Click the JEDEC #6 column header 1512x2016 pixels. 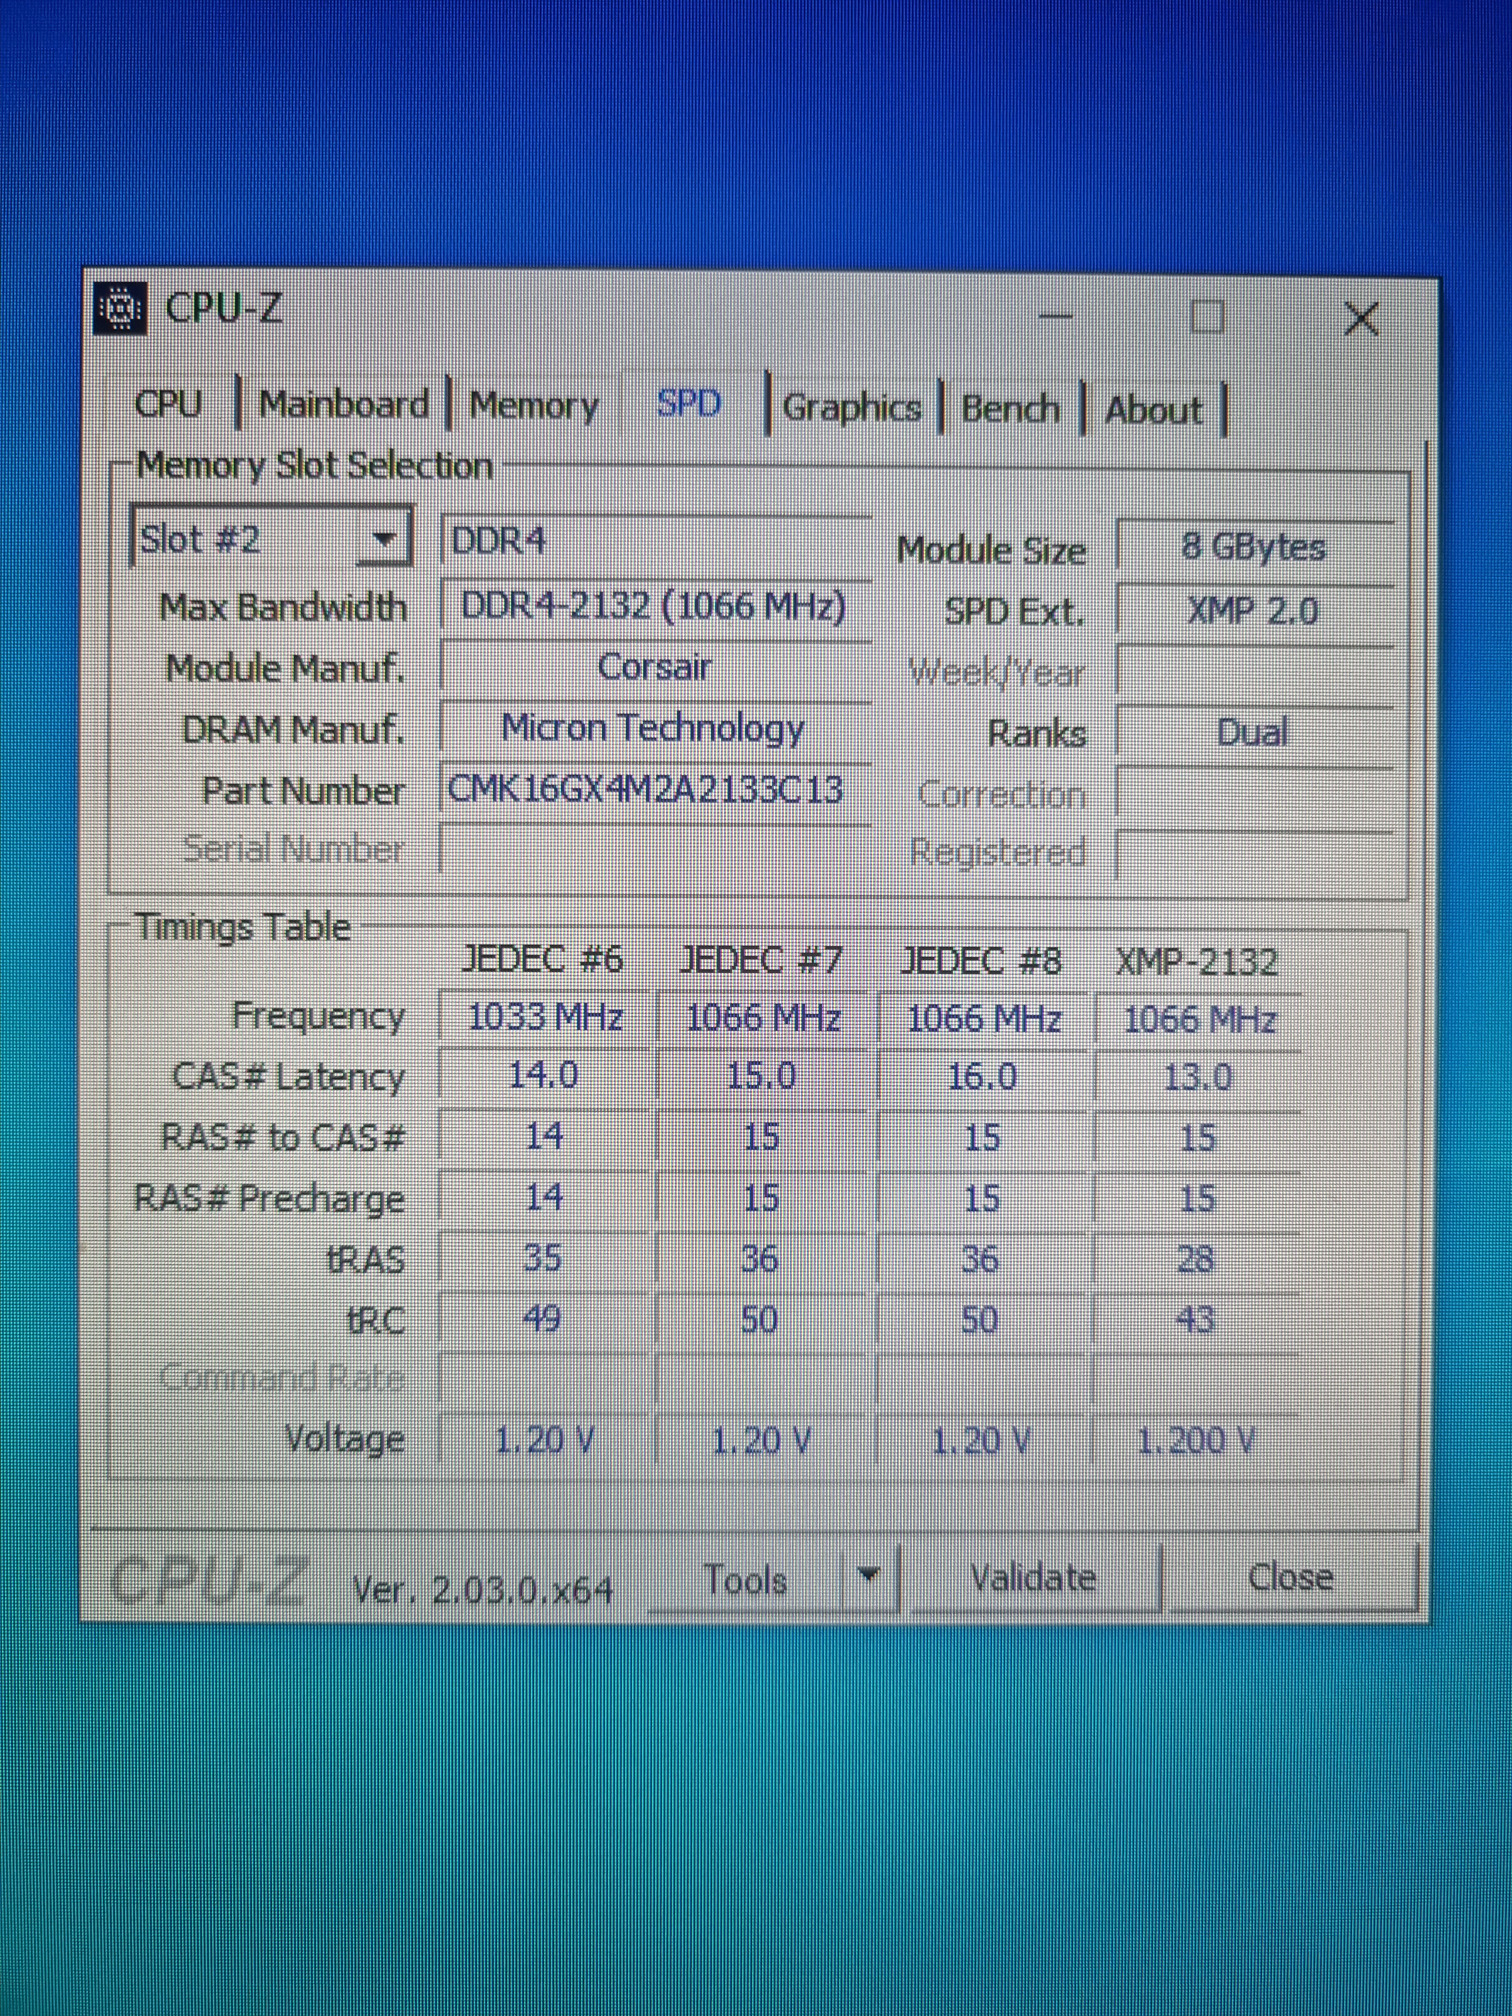point(543,959)
